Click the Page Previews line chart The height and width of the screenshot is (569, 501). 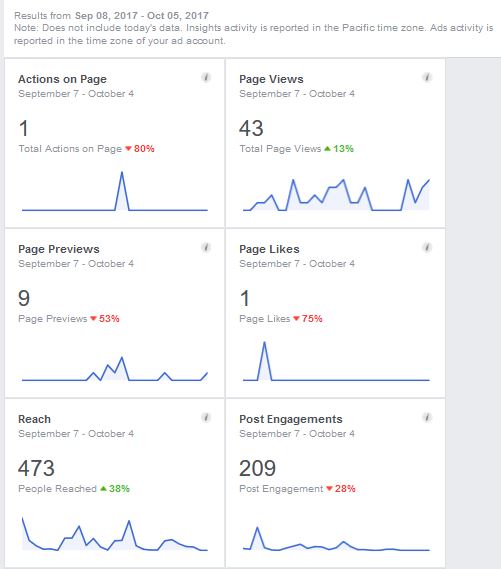(115, 369)
